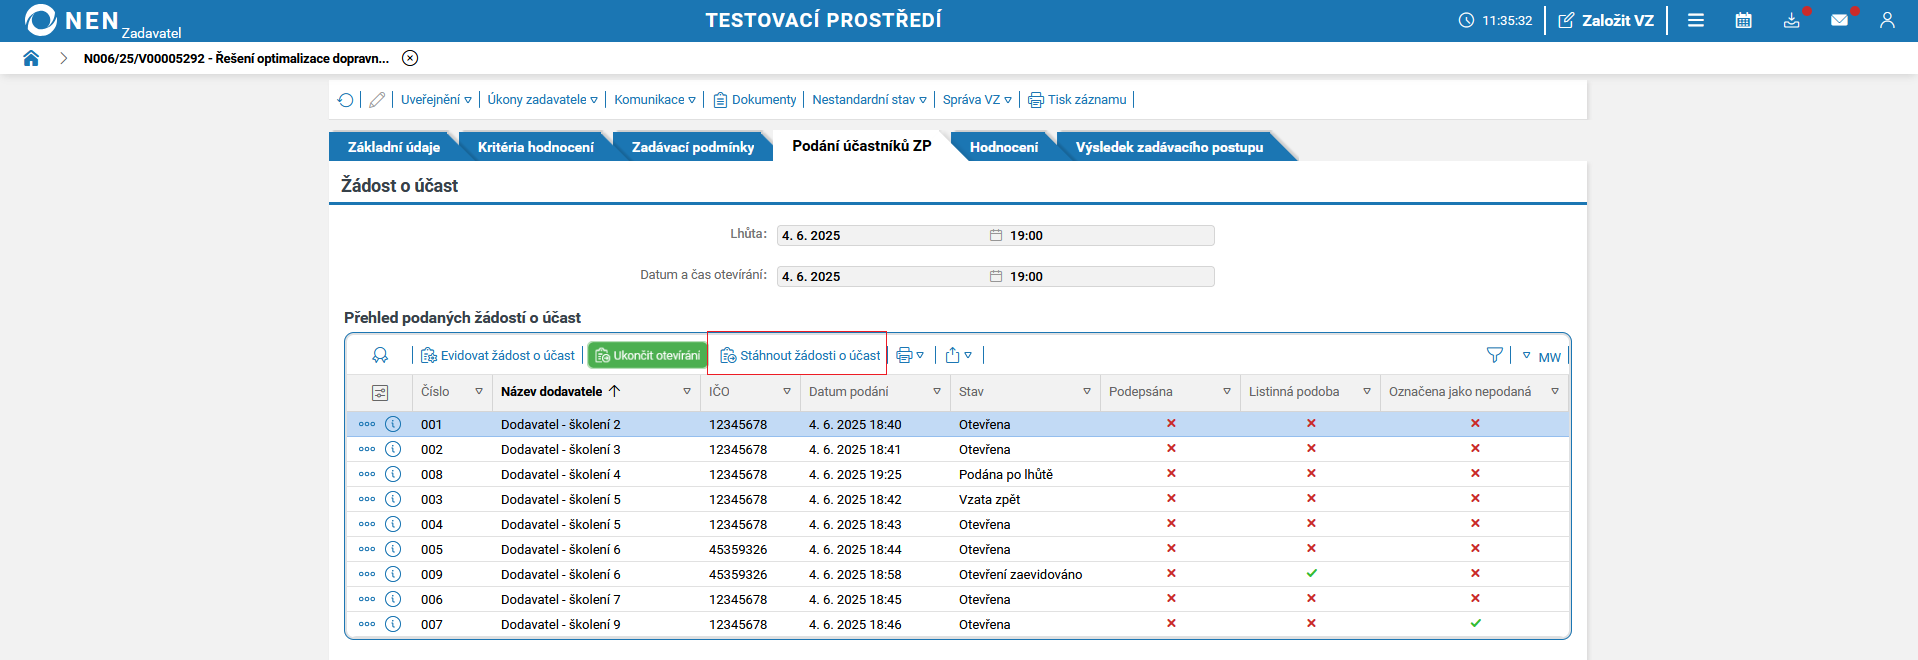Switch to the Kritéria hodnocení tab
Viewport: 1918px width, 660px height.
coord(536,147)
